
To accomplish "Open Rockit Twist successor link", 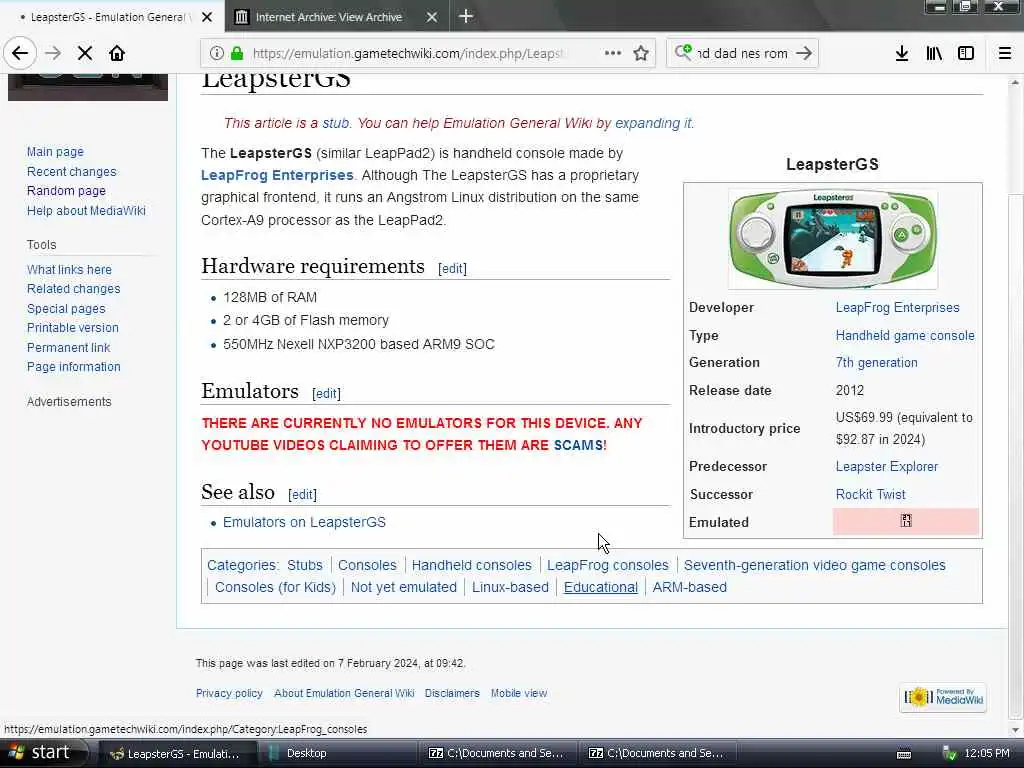I will pyautogui.click(x=871, y=494).
